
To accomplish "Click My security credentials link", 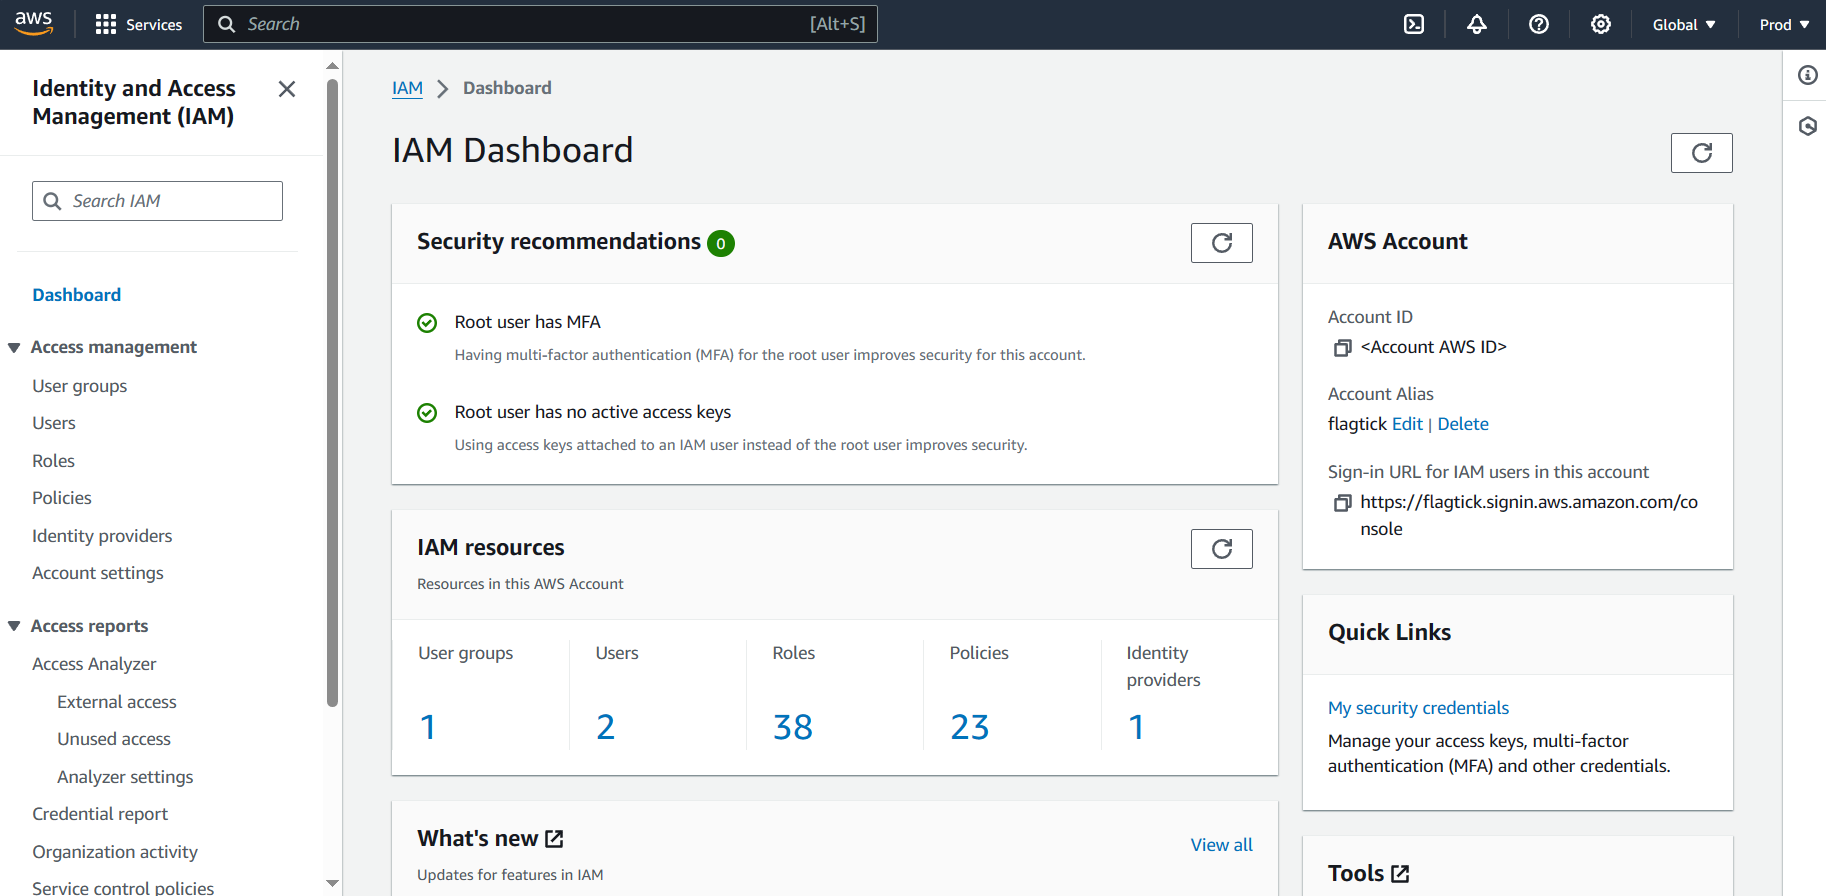I will click(1418, 708).
